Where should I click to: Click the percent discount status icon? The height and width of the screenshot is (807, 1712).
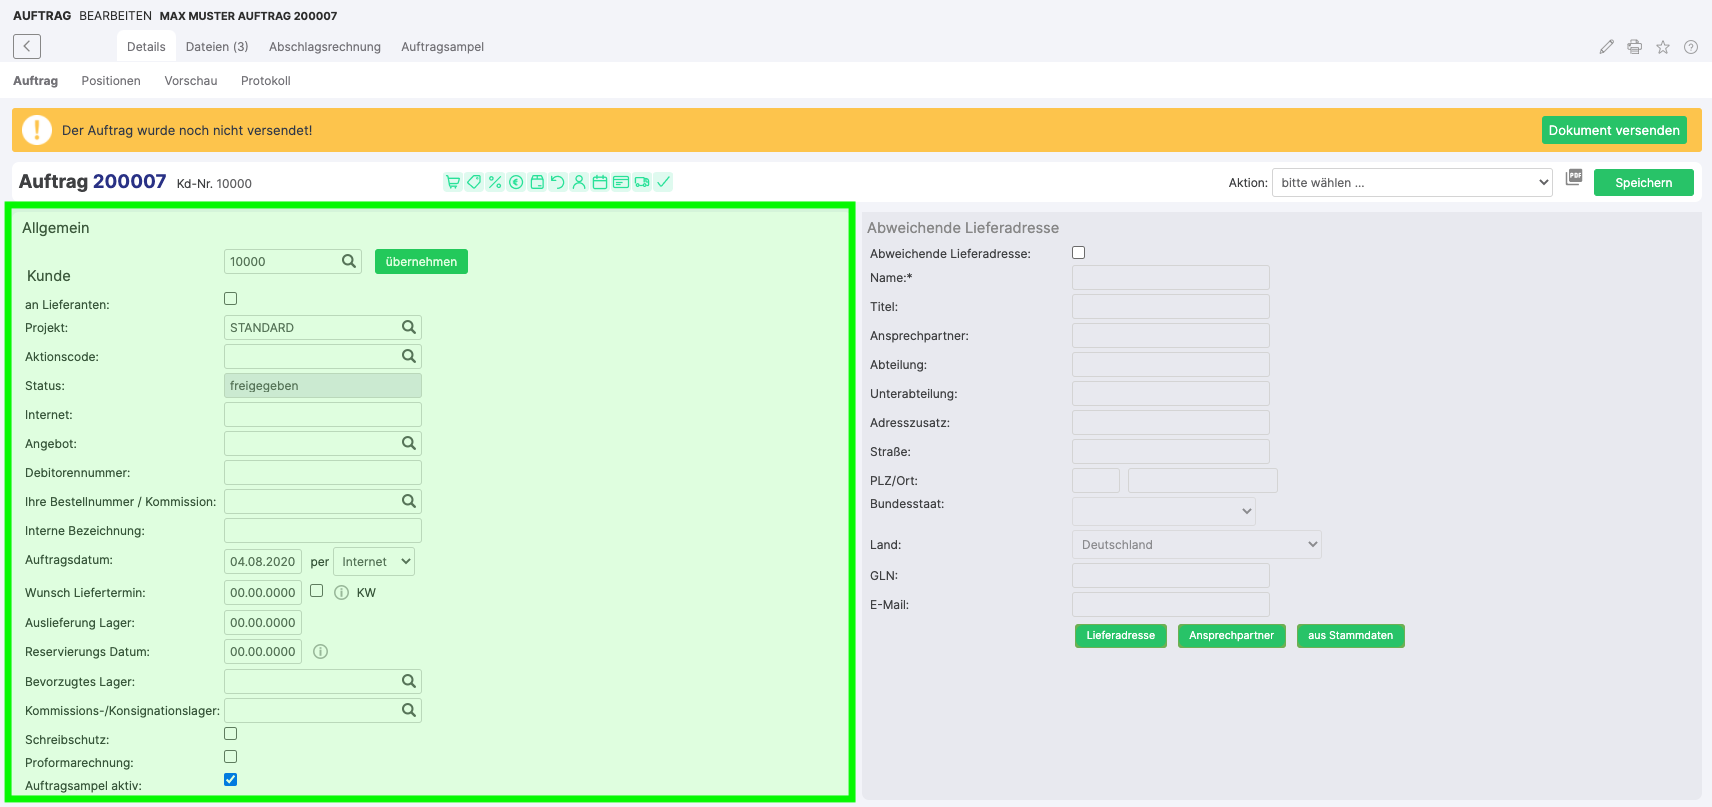point(495,182)
